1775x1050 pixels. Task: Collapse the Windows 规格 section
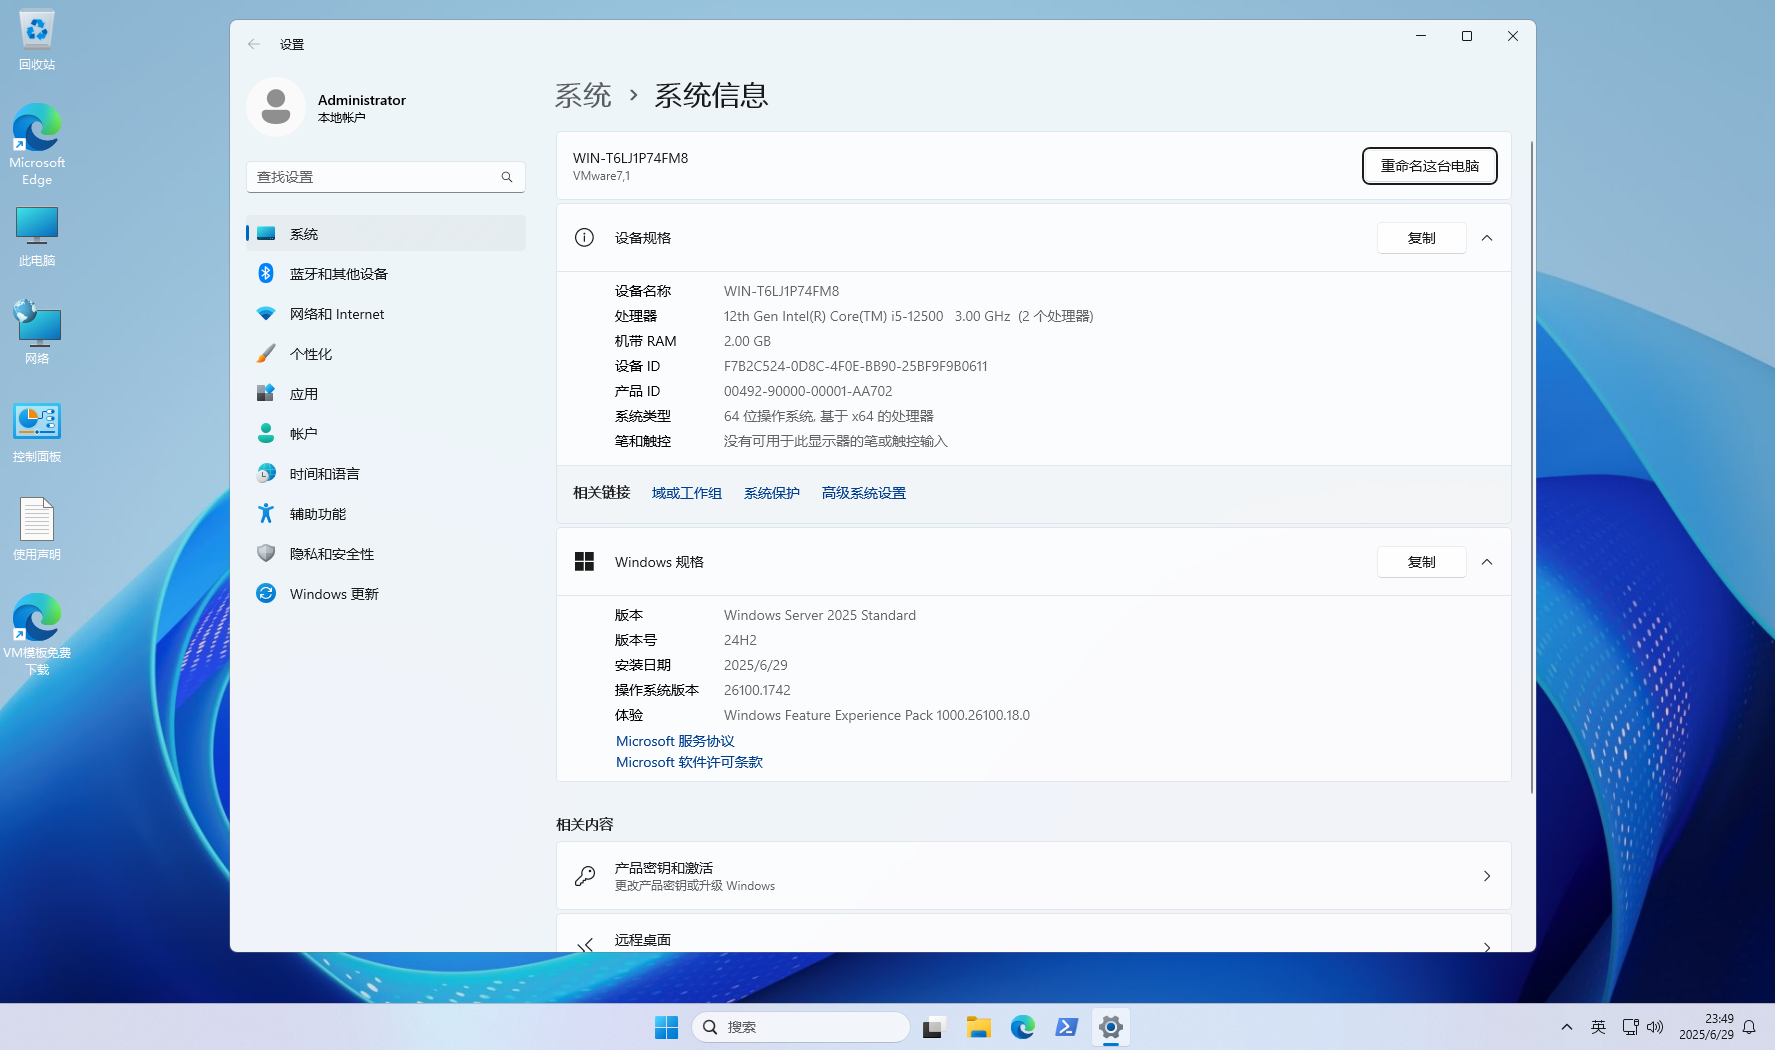click(x=1487, y=562)
